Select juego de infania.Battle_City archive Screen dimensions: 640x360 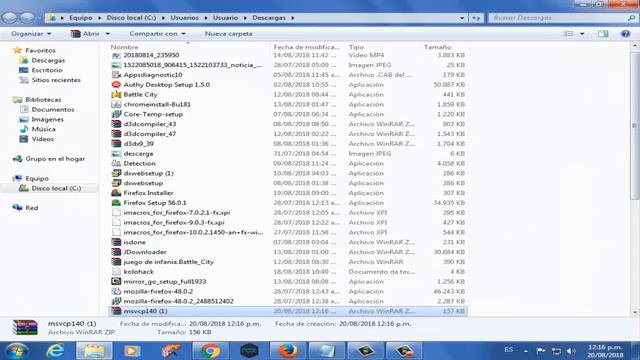169,262
